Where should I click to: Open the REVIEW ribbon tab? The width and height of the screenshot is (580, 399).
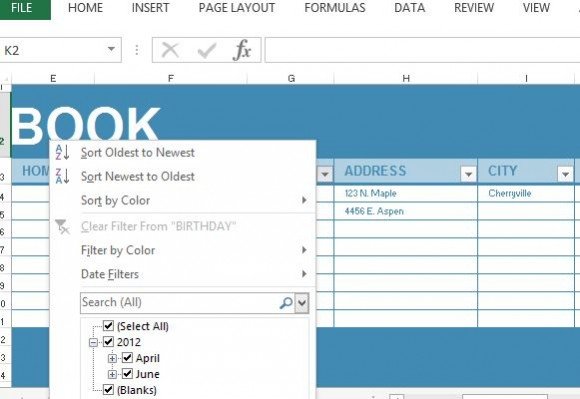pyautogui.click(x=474, y=8)
